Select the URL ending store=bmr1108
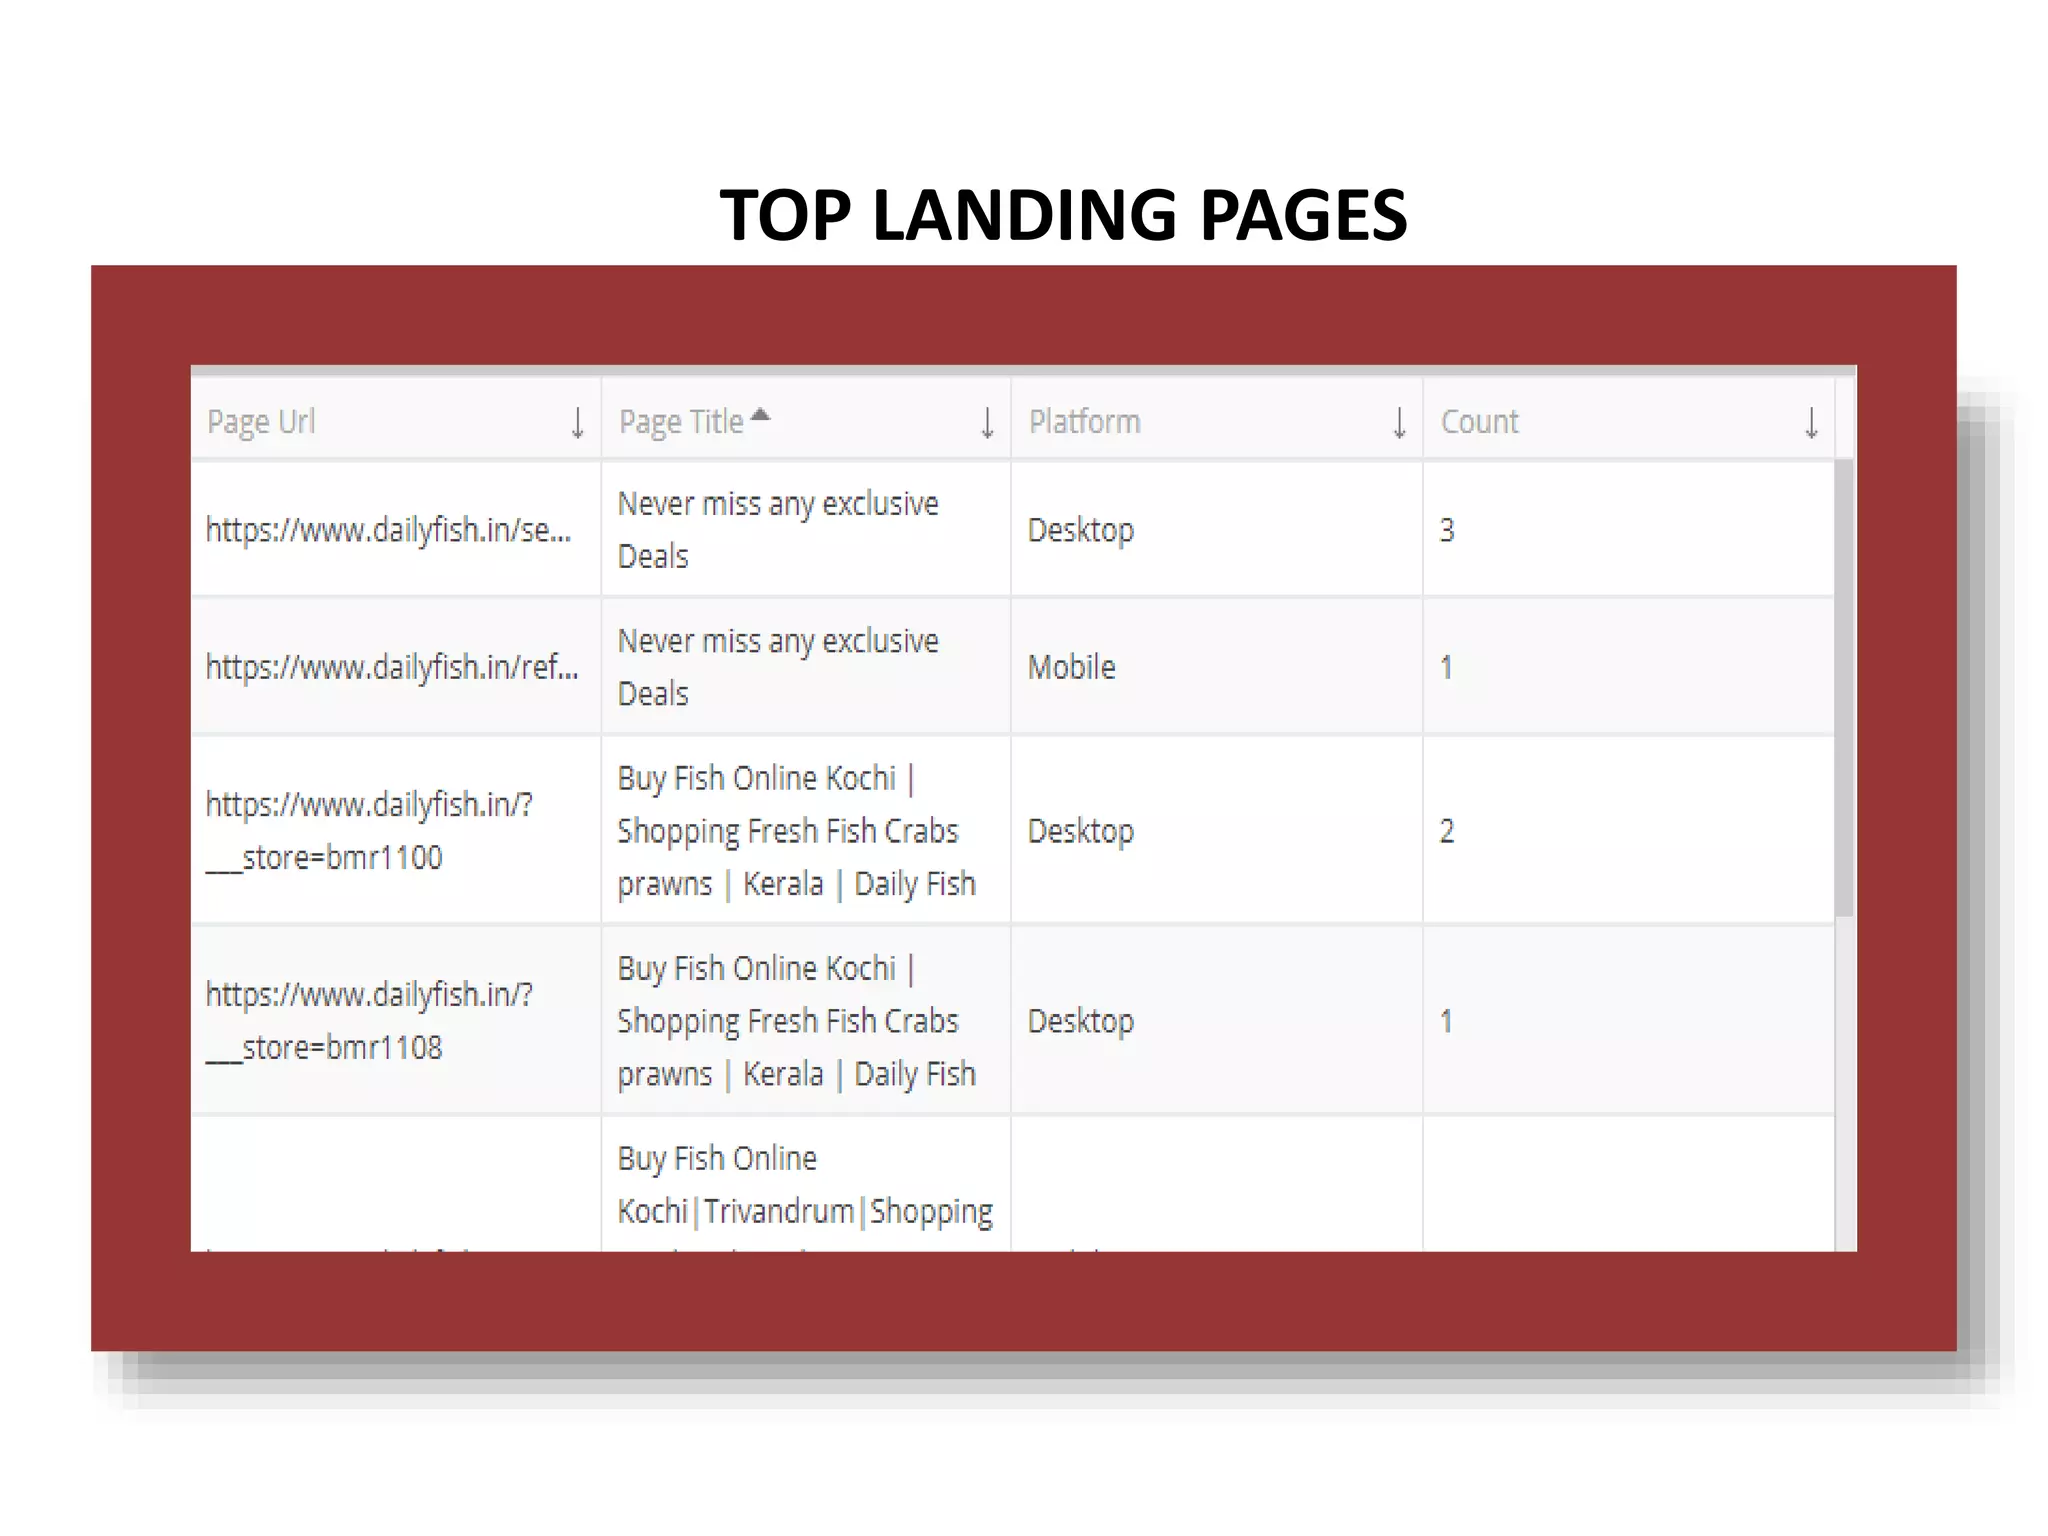Viewport: 2048px width, 1536px height. tap(369, 1020)
